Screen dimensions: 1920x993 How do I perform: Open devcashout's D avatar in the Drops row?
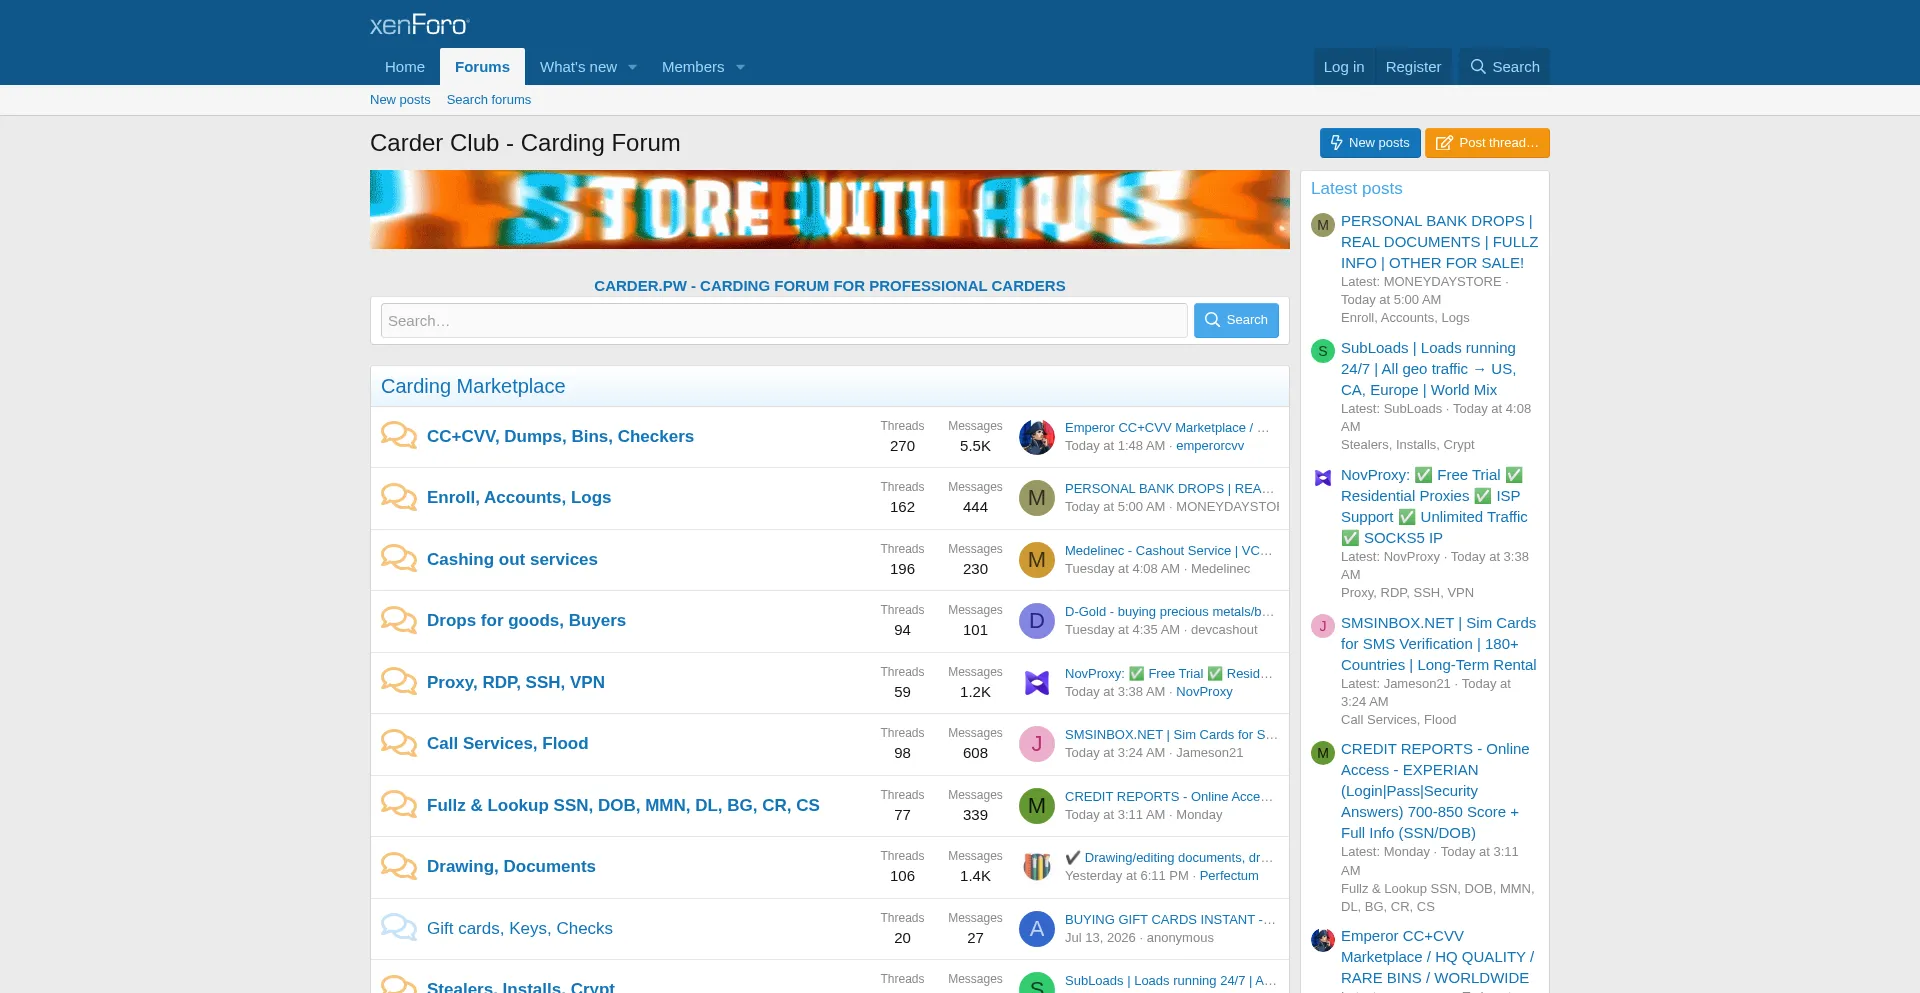click(x=1037, y=621)
